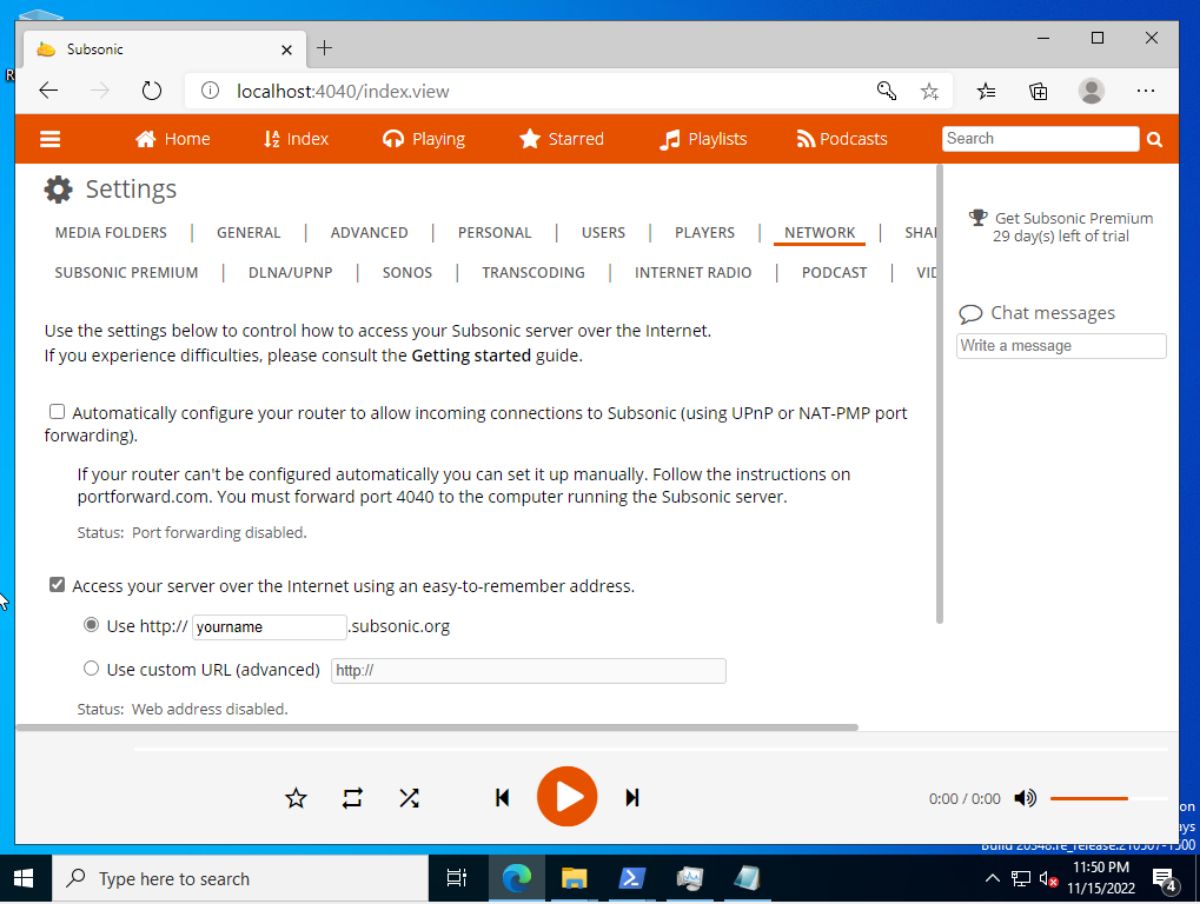Go to INTERNET RADIO settings

click(x=693, y=272)
